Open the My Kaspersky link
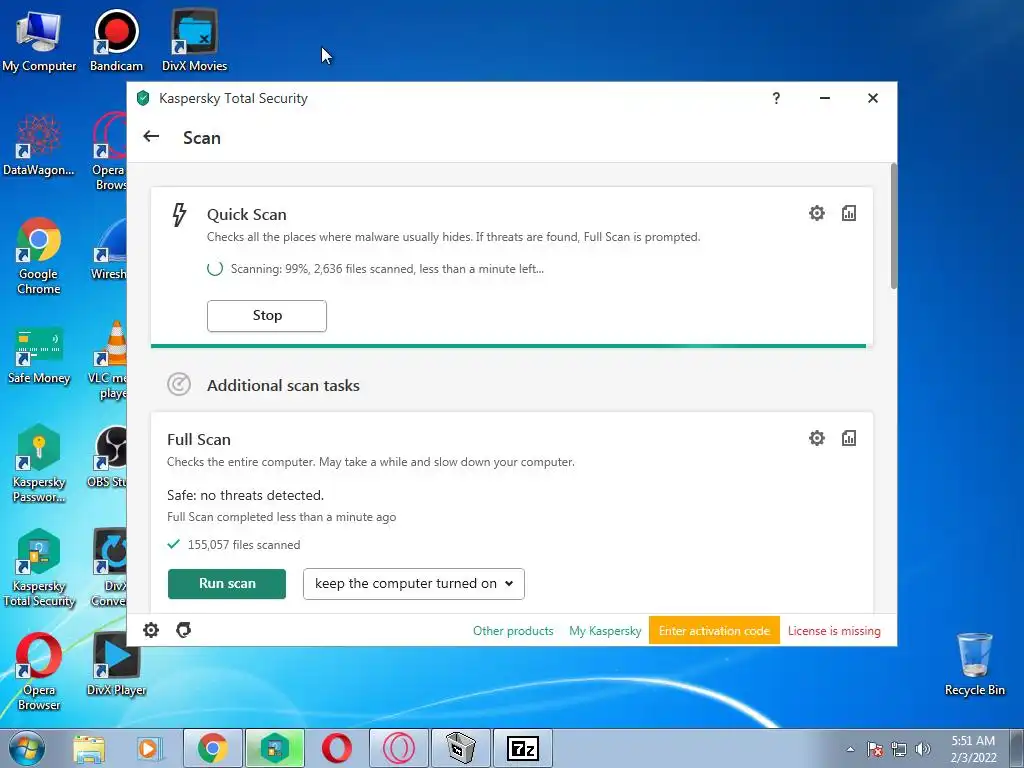The image size is (1024, 768). pyautogui.click(x=605, y=631)
